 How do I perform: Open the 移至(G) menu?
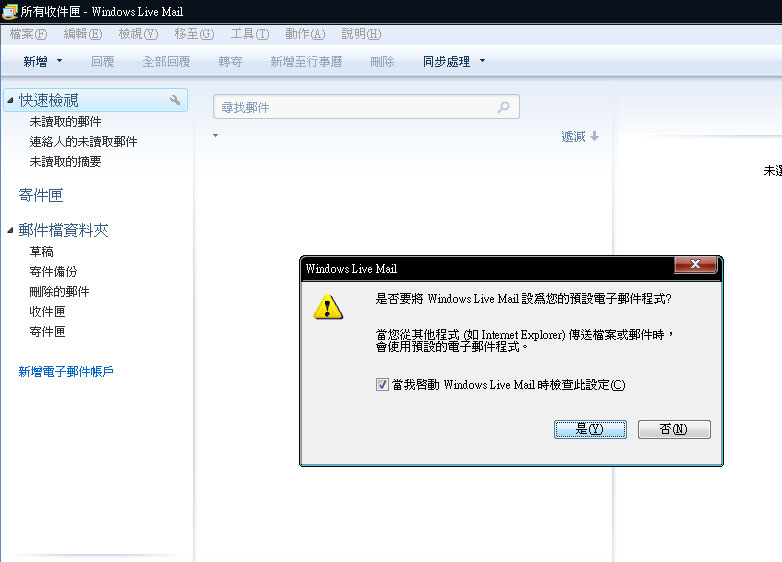(194, 34)
